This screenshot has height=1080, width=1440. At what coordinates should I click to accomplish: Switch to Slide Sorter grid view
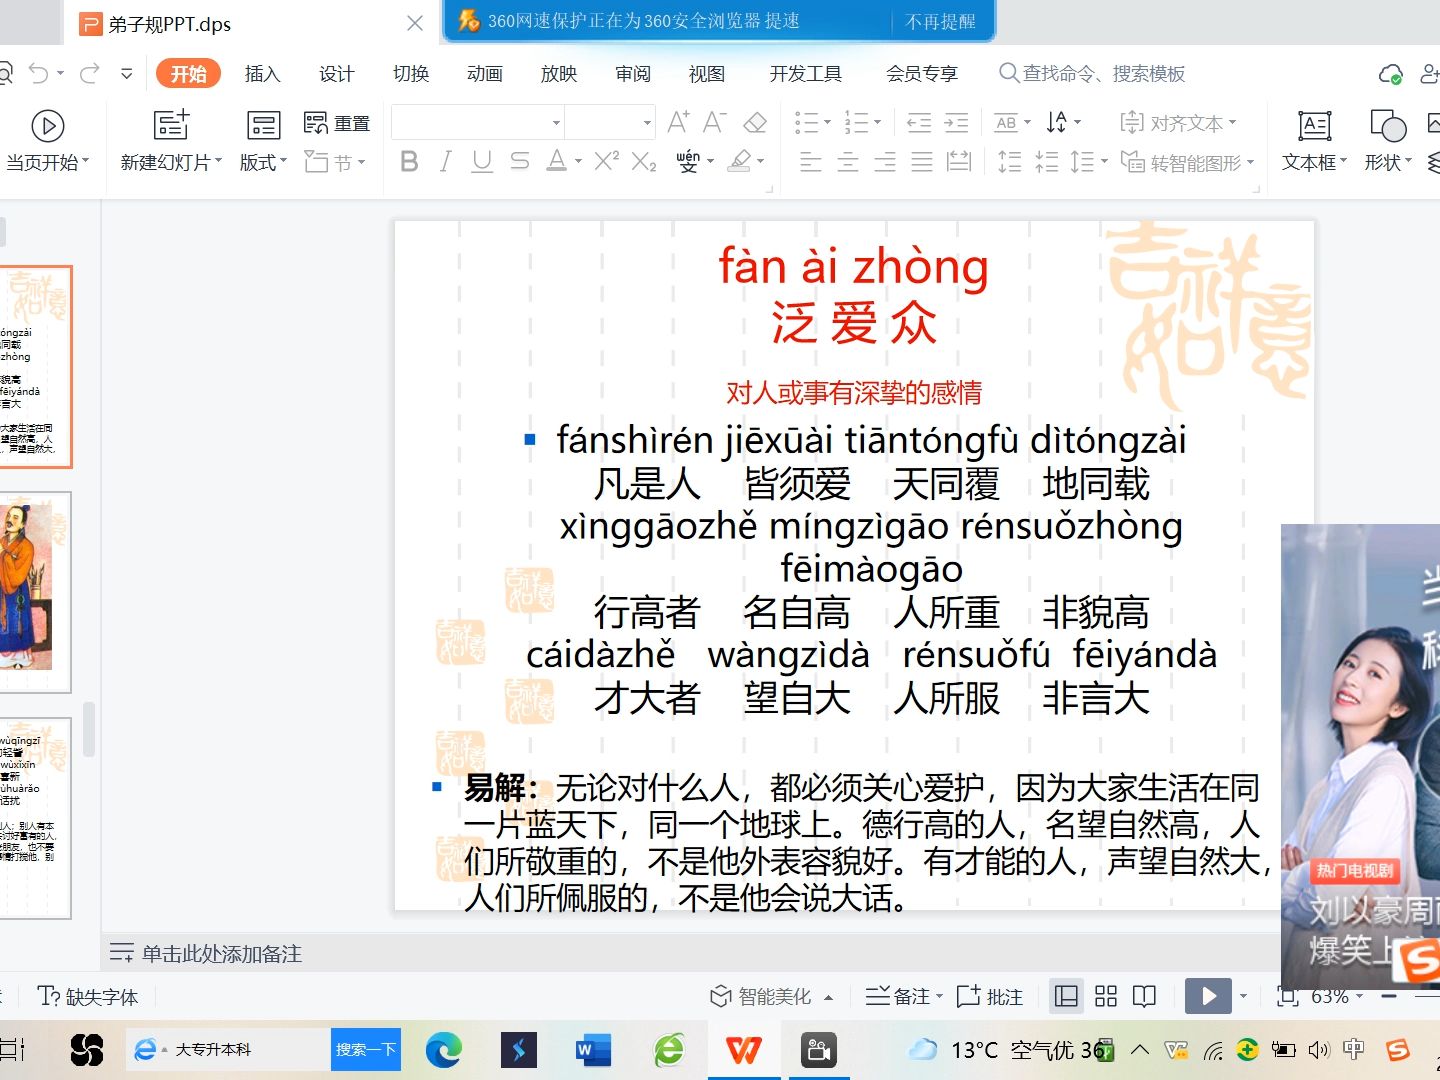(x=1106, y=996)
